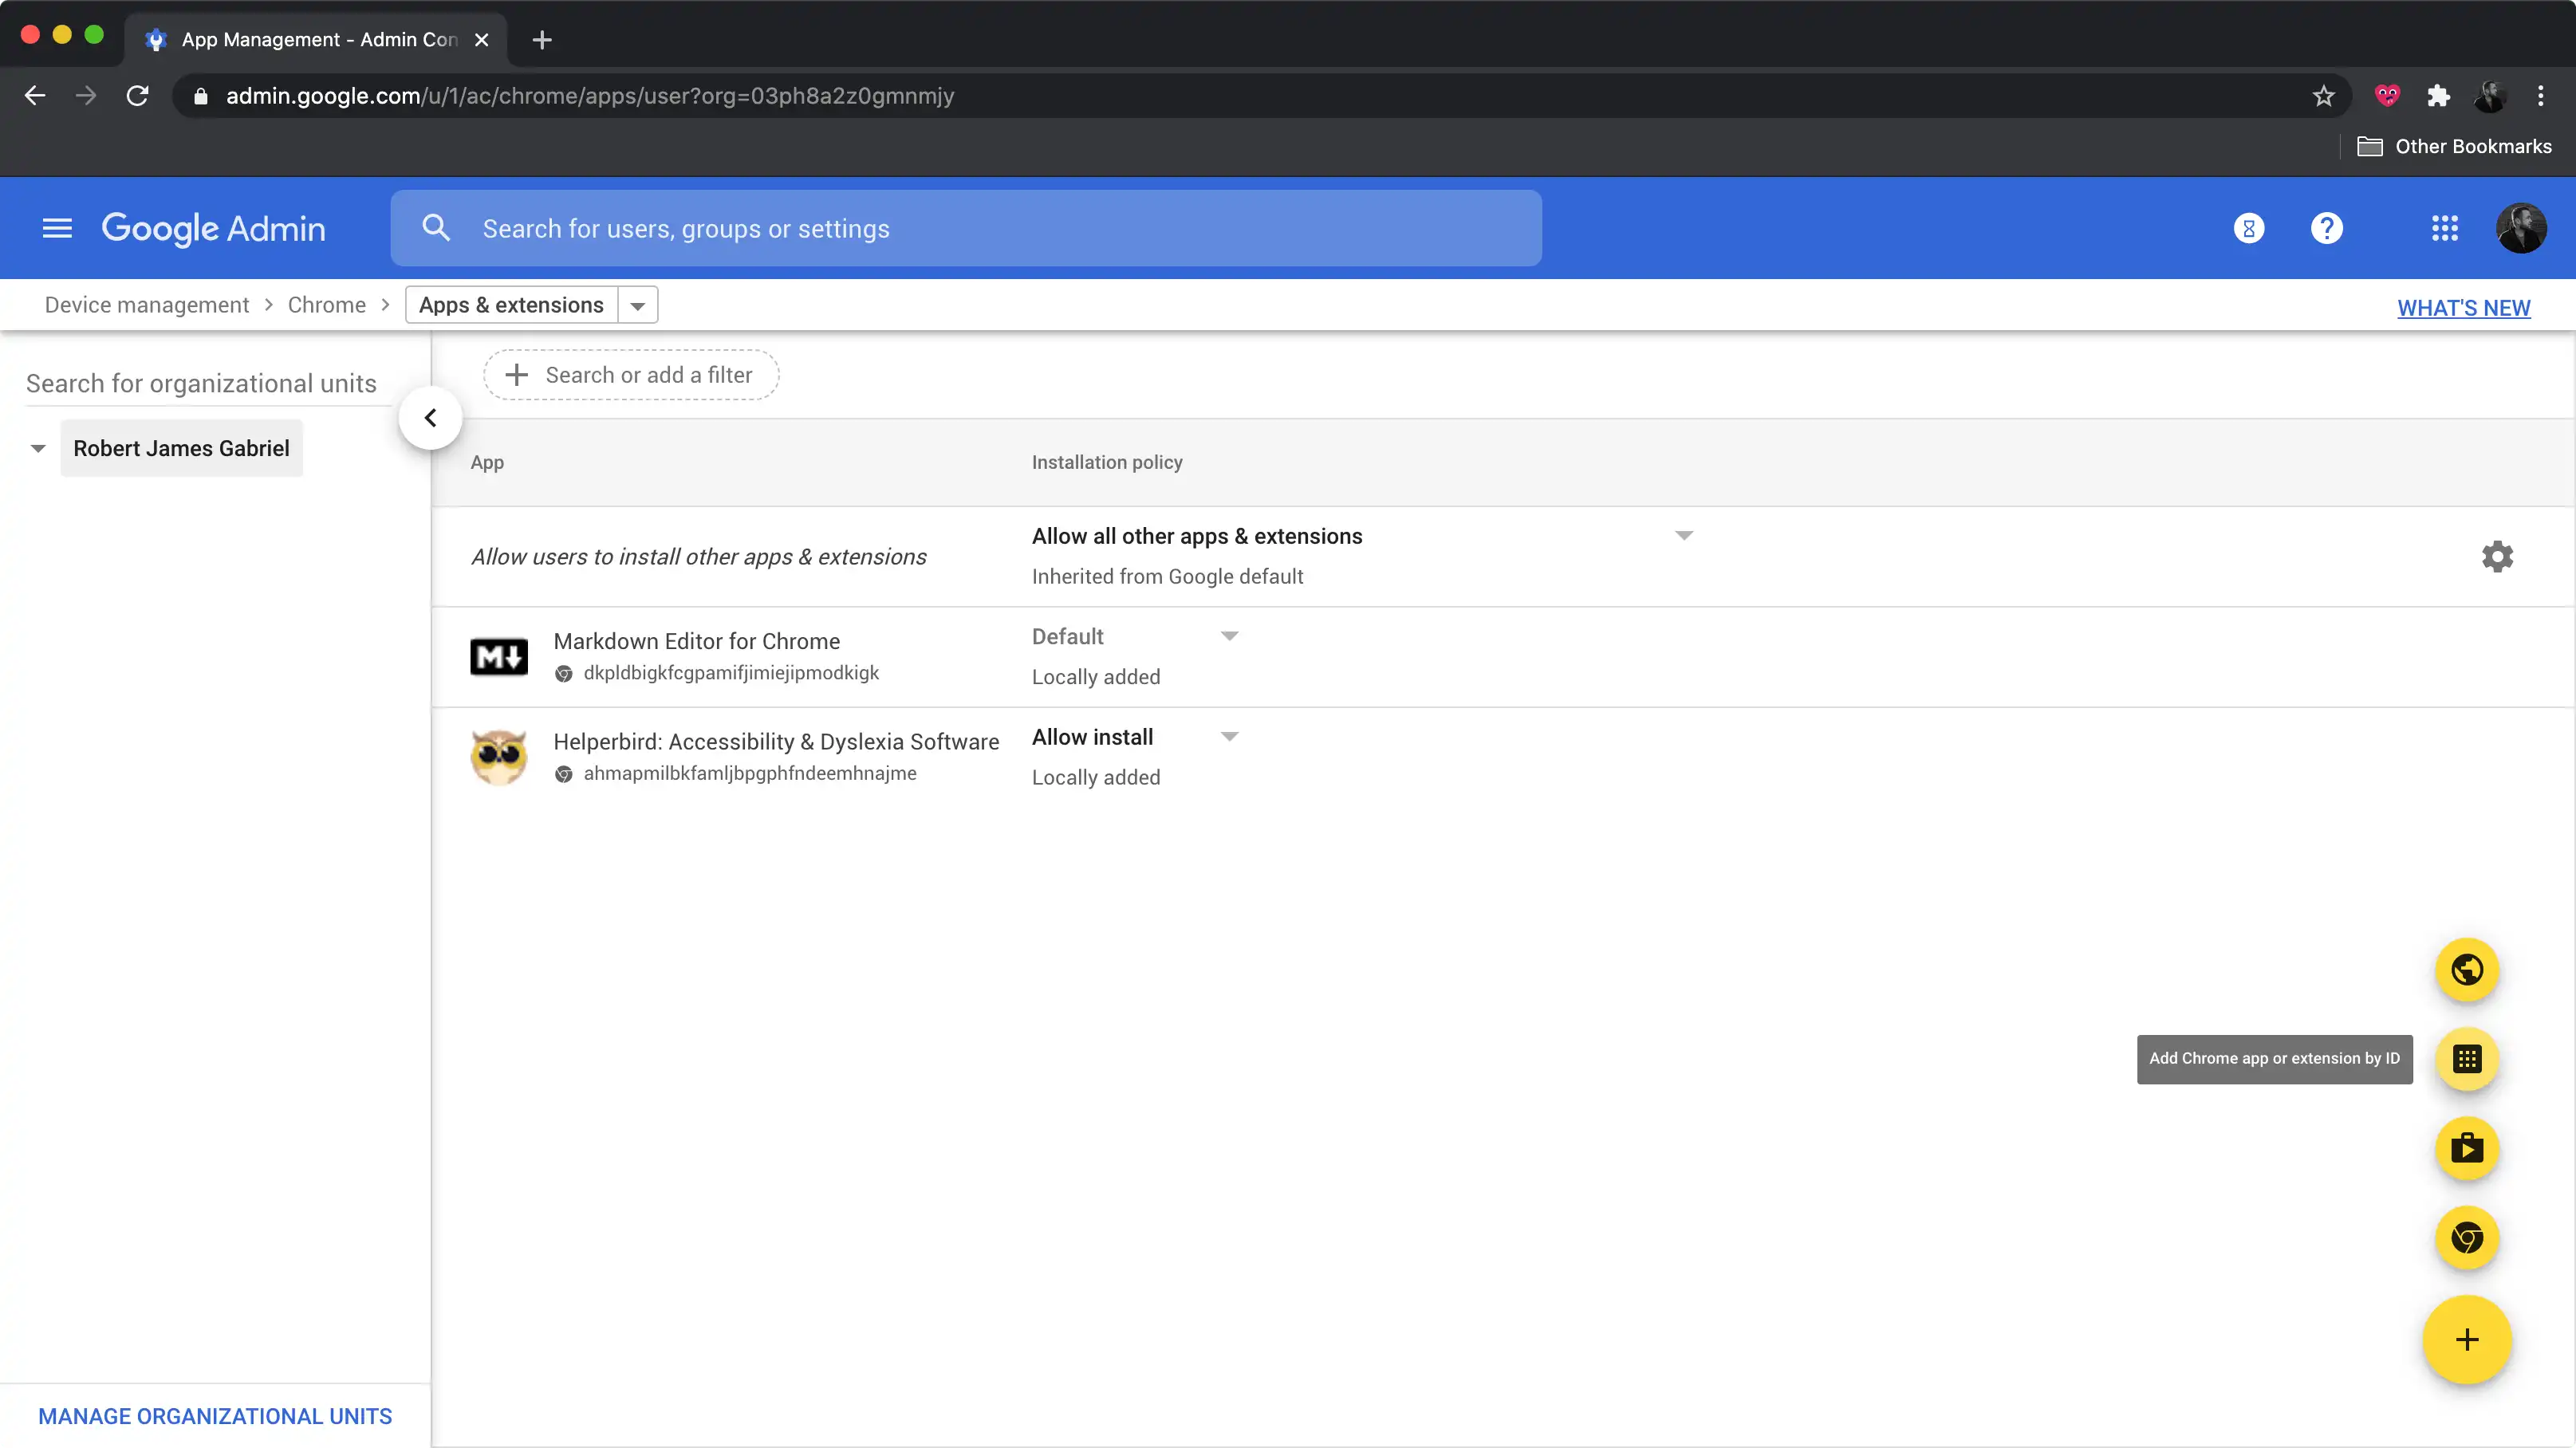Screen dimensions: 2576x1448
Task: Reload the current page
Action: [x=138, y=96]
